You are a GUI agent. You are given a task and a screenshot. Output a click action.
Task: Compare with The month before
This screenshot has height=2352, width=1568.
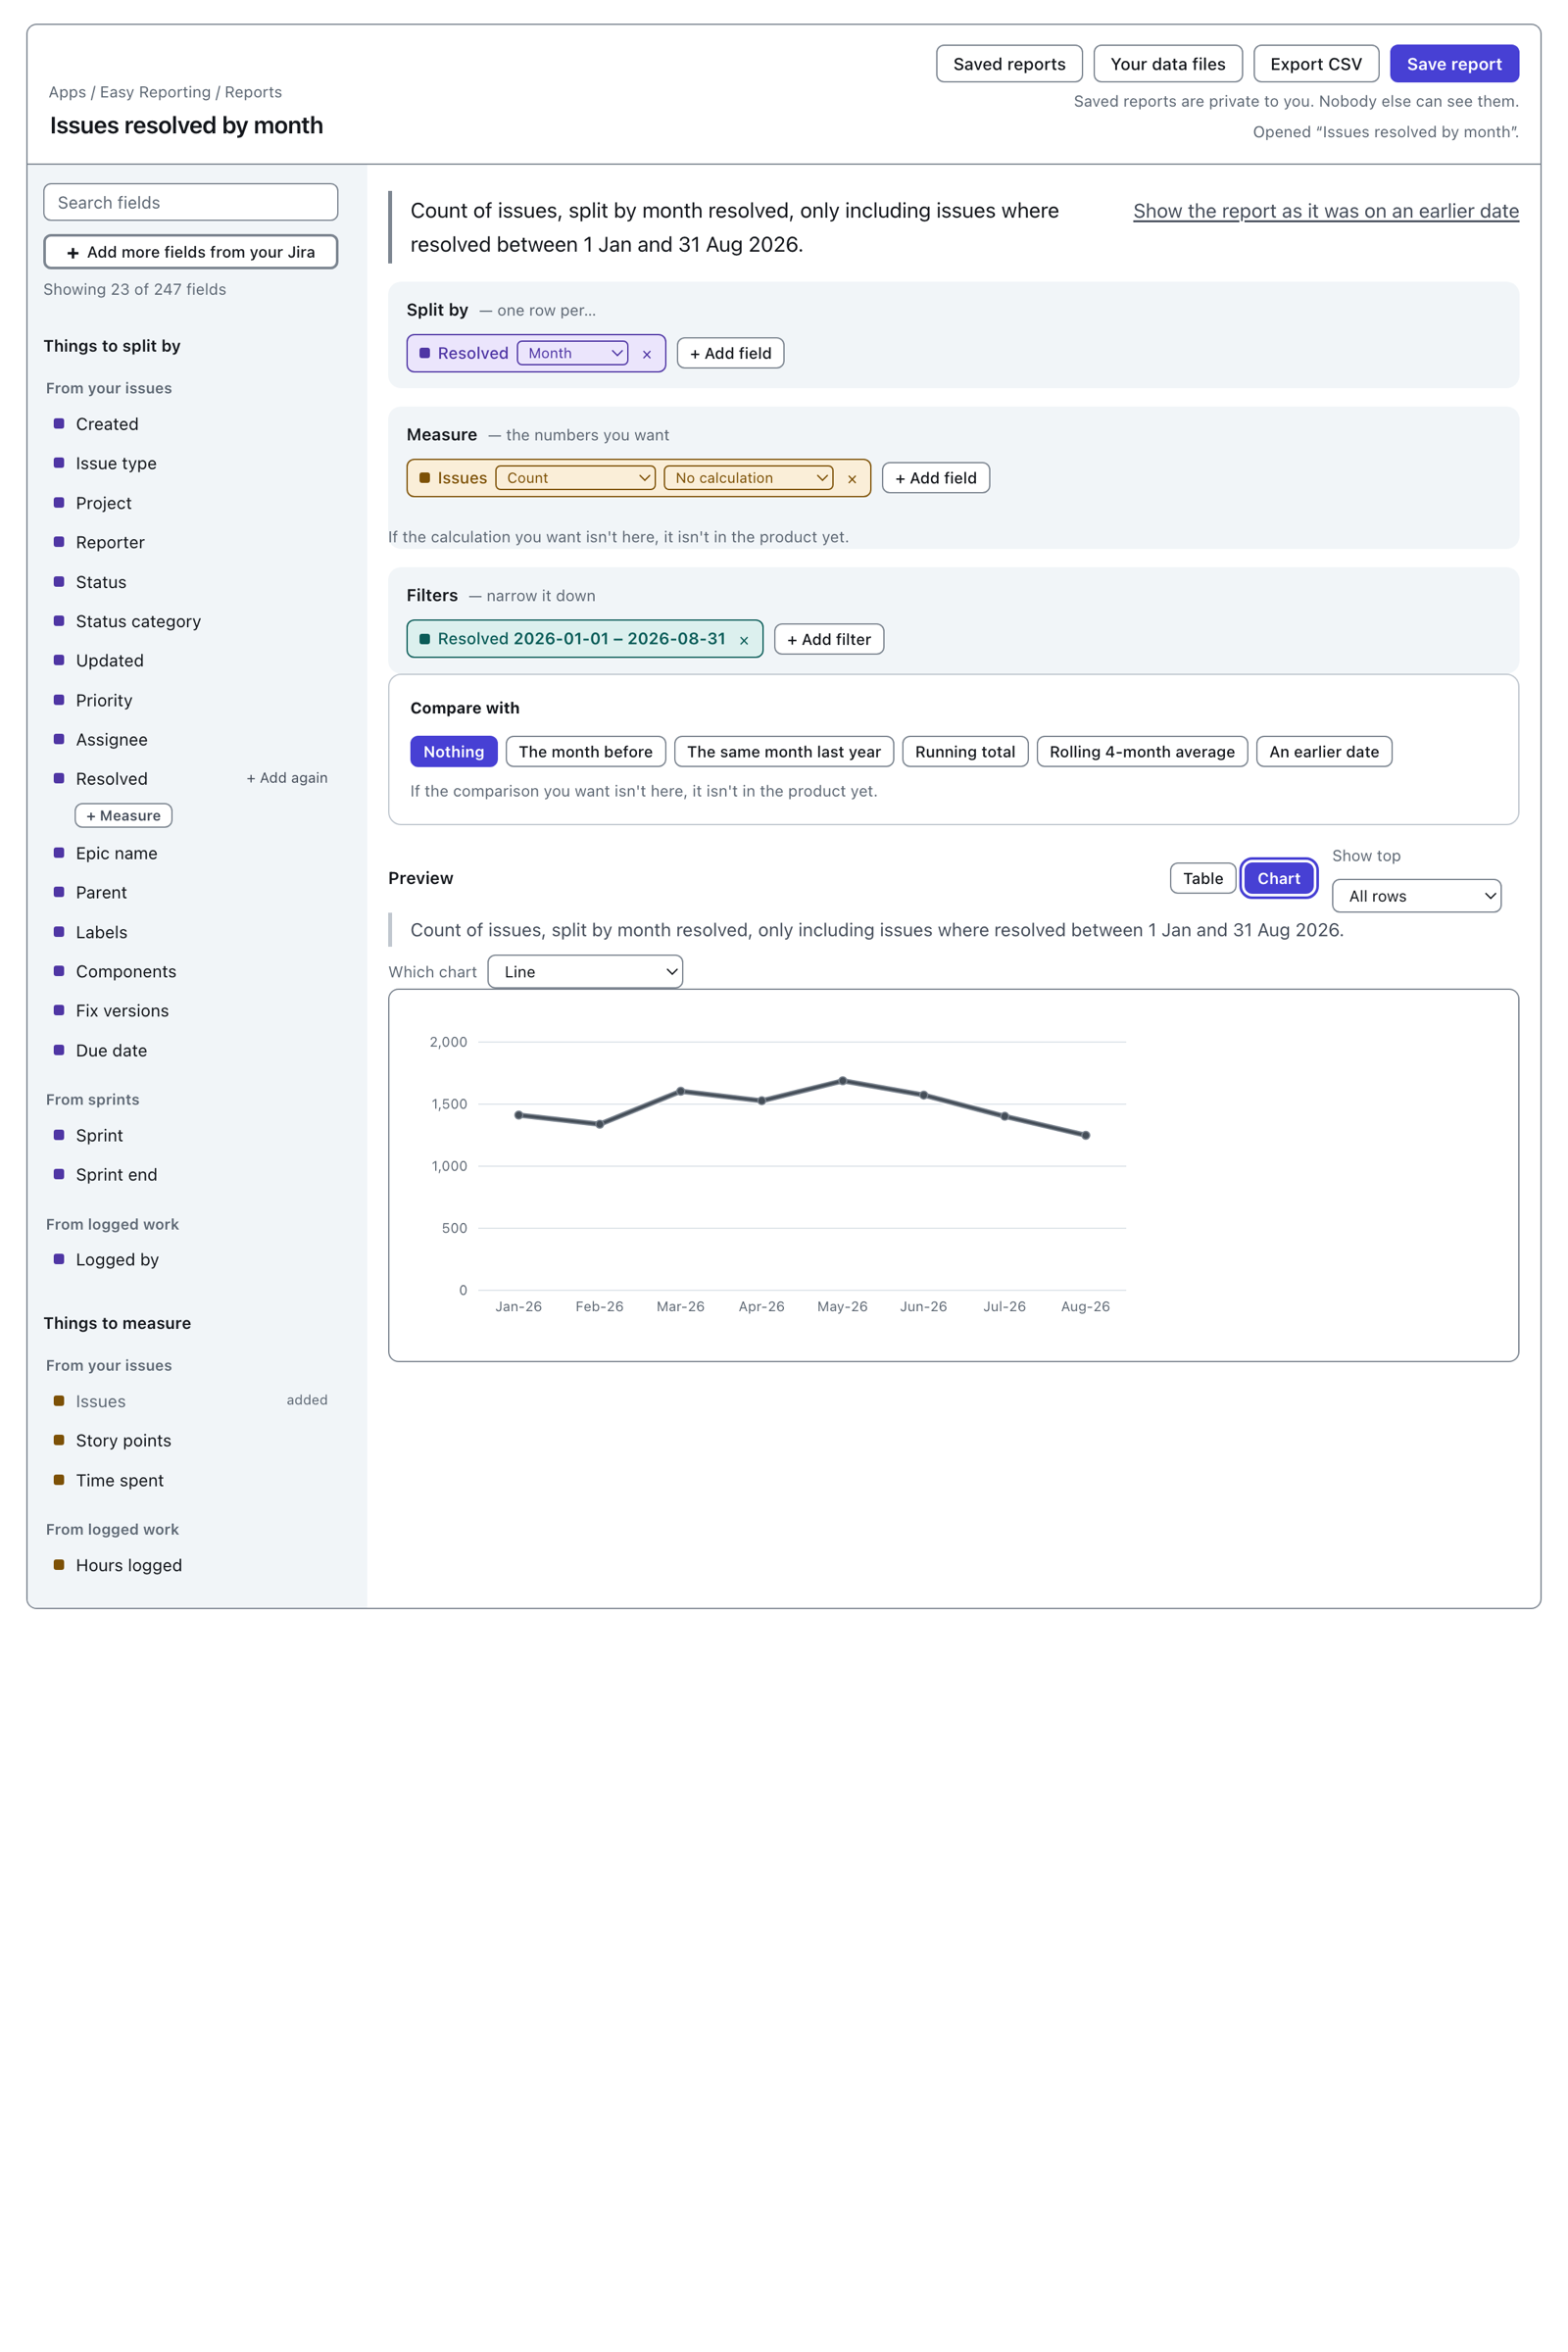point(586,752)
